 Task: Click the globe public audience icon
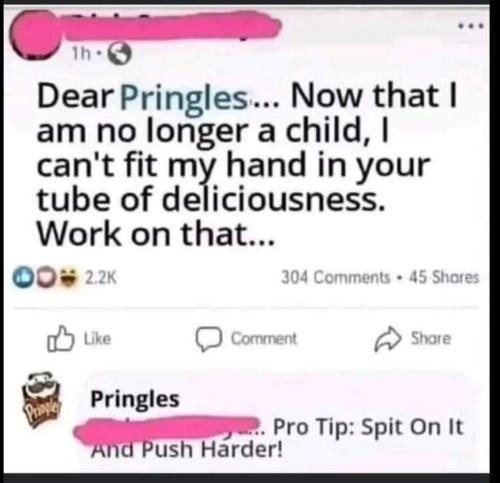121,55
